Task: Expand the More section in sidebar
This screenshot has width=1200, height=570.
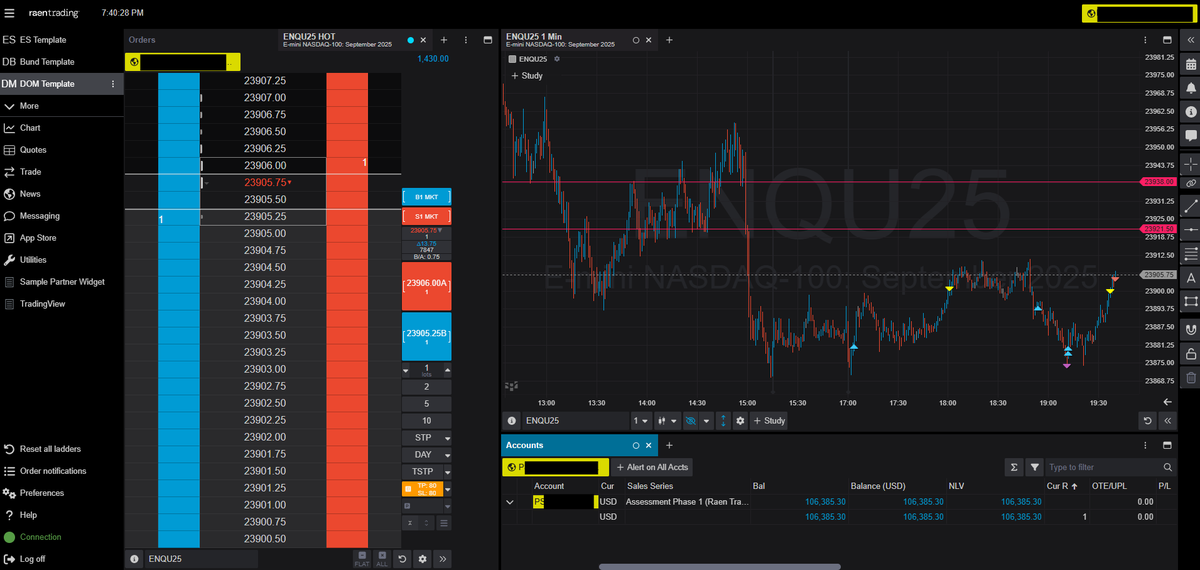Action: pyautogui.click(x=62, y=106)
